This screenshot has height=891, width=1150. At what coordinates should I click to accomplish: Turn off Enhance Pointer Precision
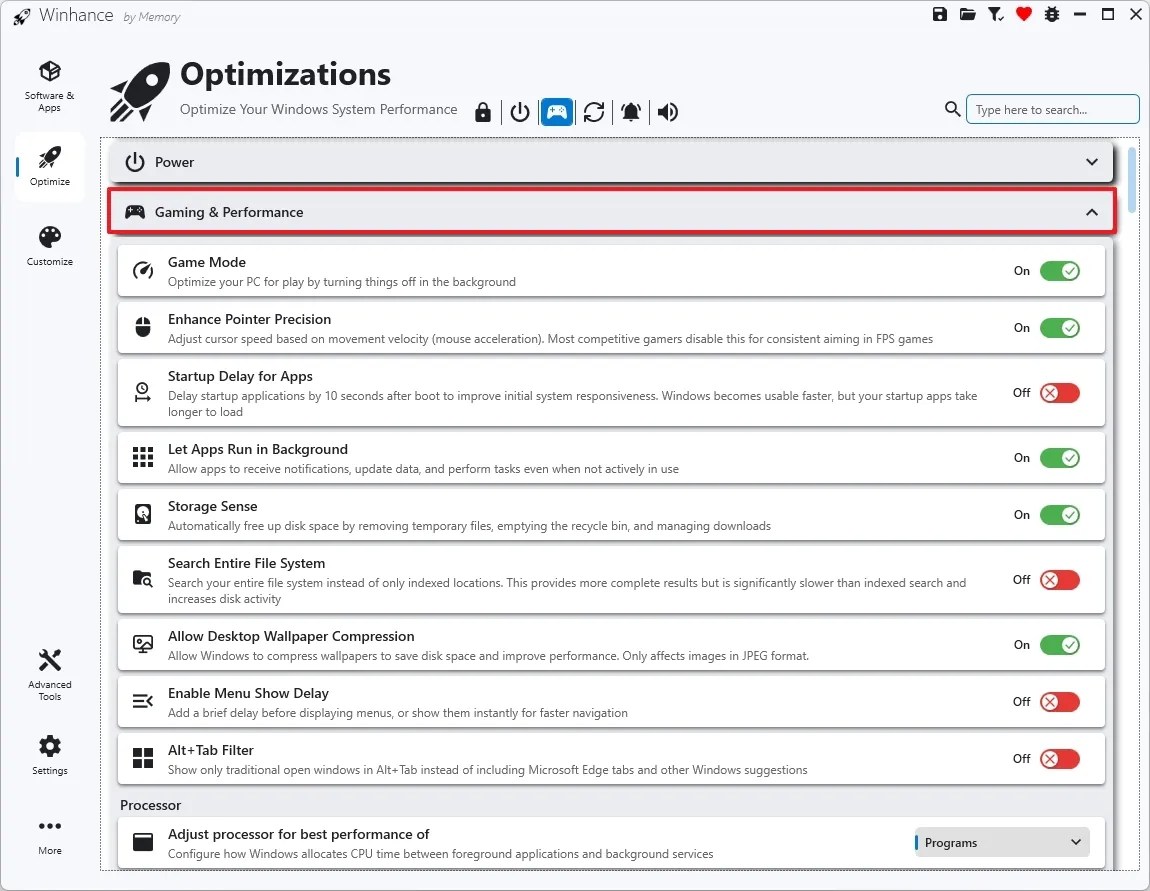point(1060,327)
